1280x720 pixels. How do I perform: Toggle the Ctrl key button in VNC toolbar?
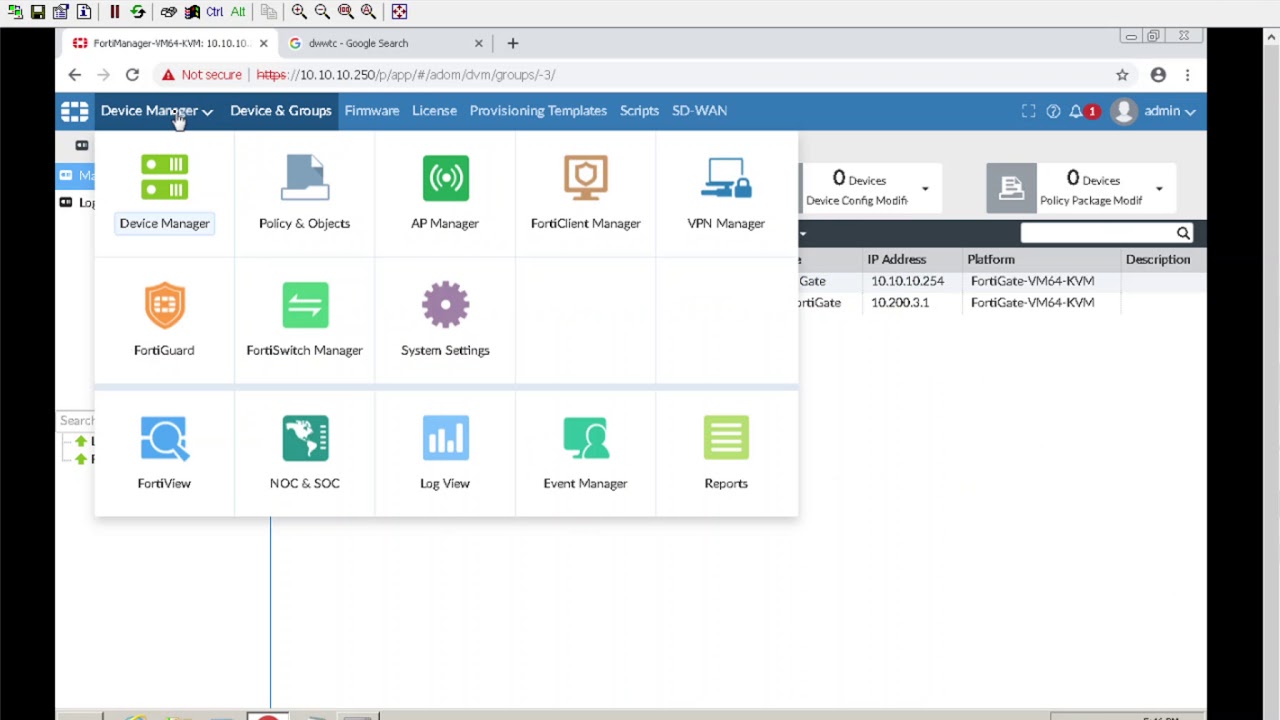[214, 12]
